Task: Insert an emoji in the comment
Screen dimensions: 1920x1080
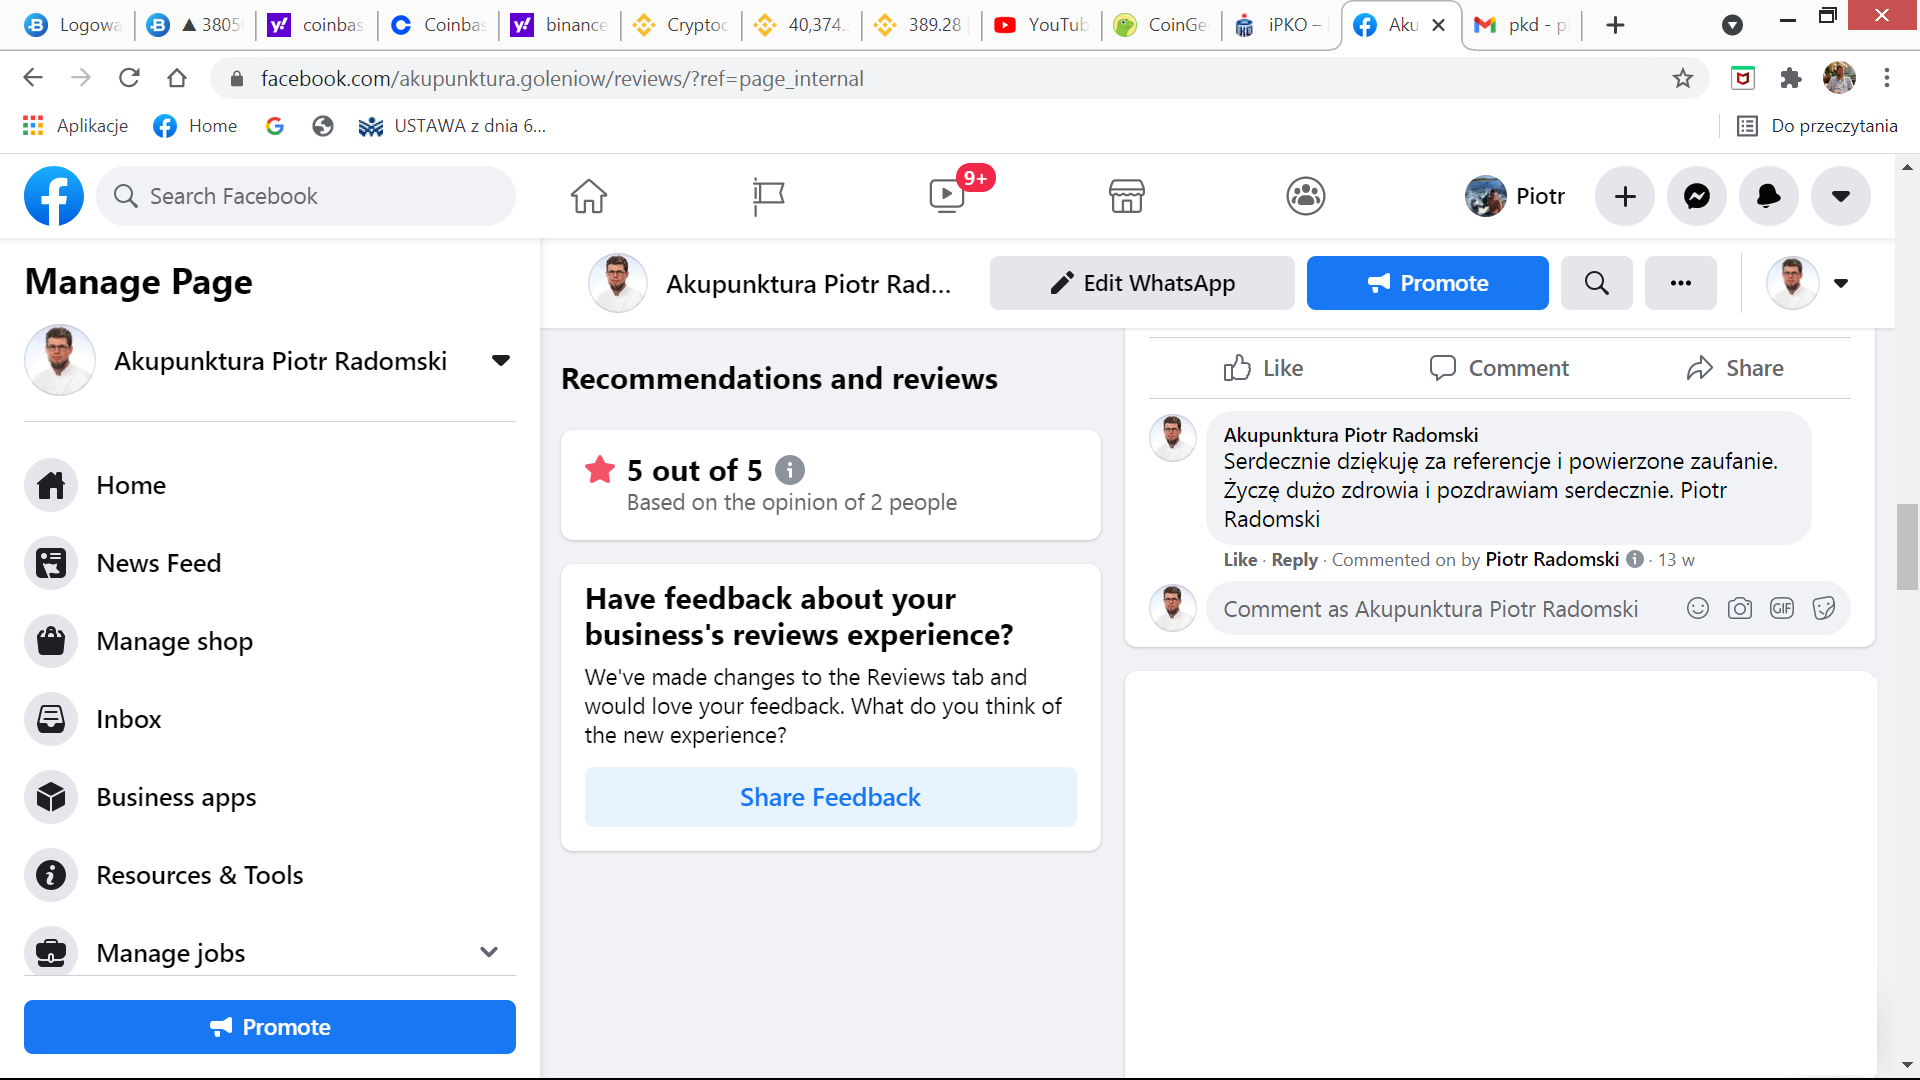Action: point(1698,608)
